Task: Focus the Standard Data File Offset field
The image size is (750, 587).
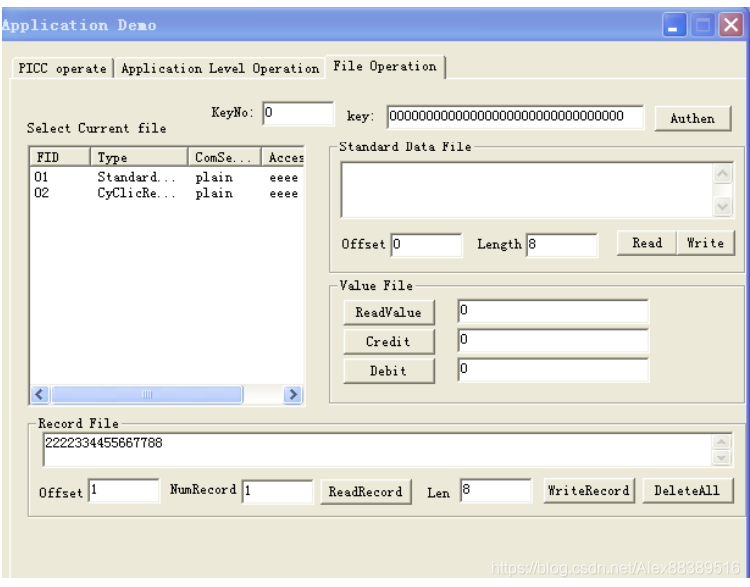Action: point(426,245)
